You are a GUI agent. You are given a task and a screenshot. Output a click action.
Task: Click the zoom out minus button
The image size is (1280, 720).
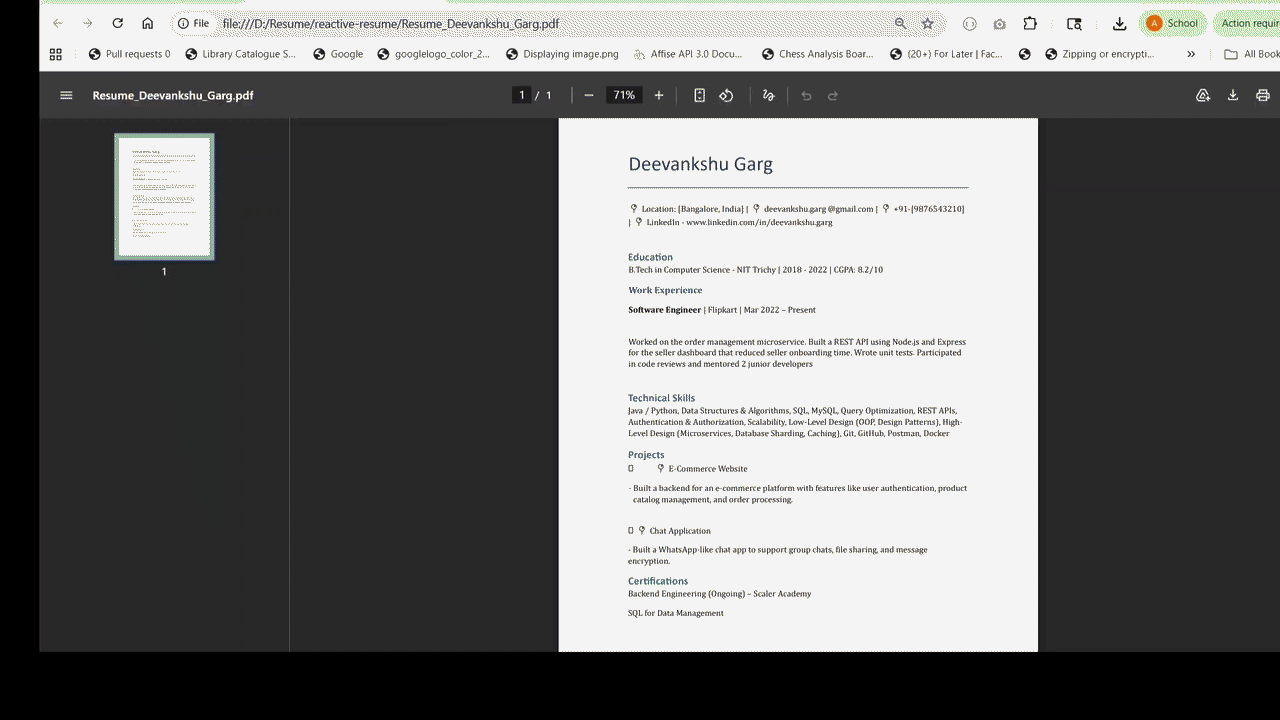pos(589,95)
